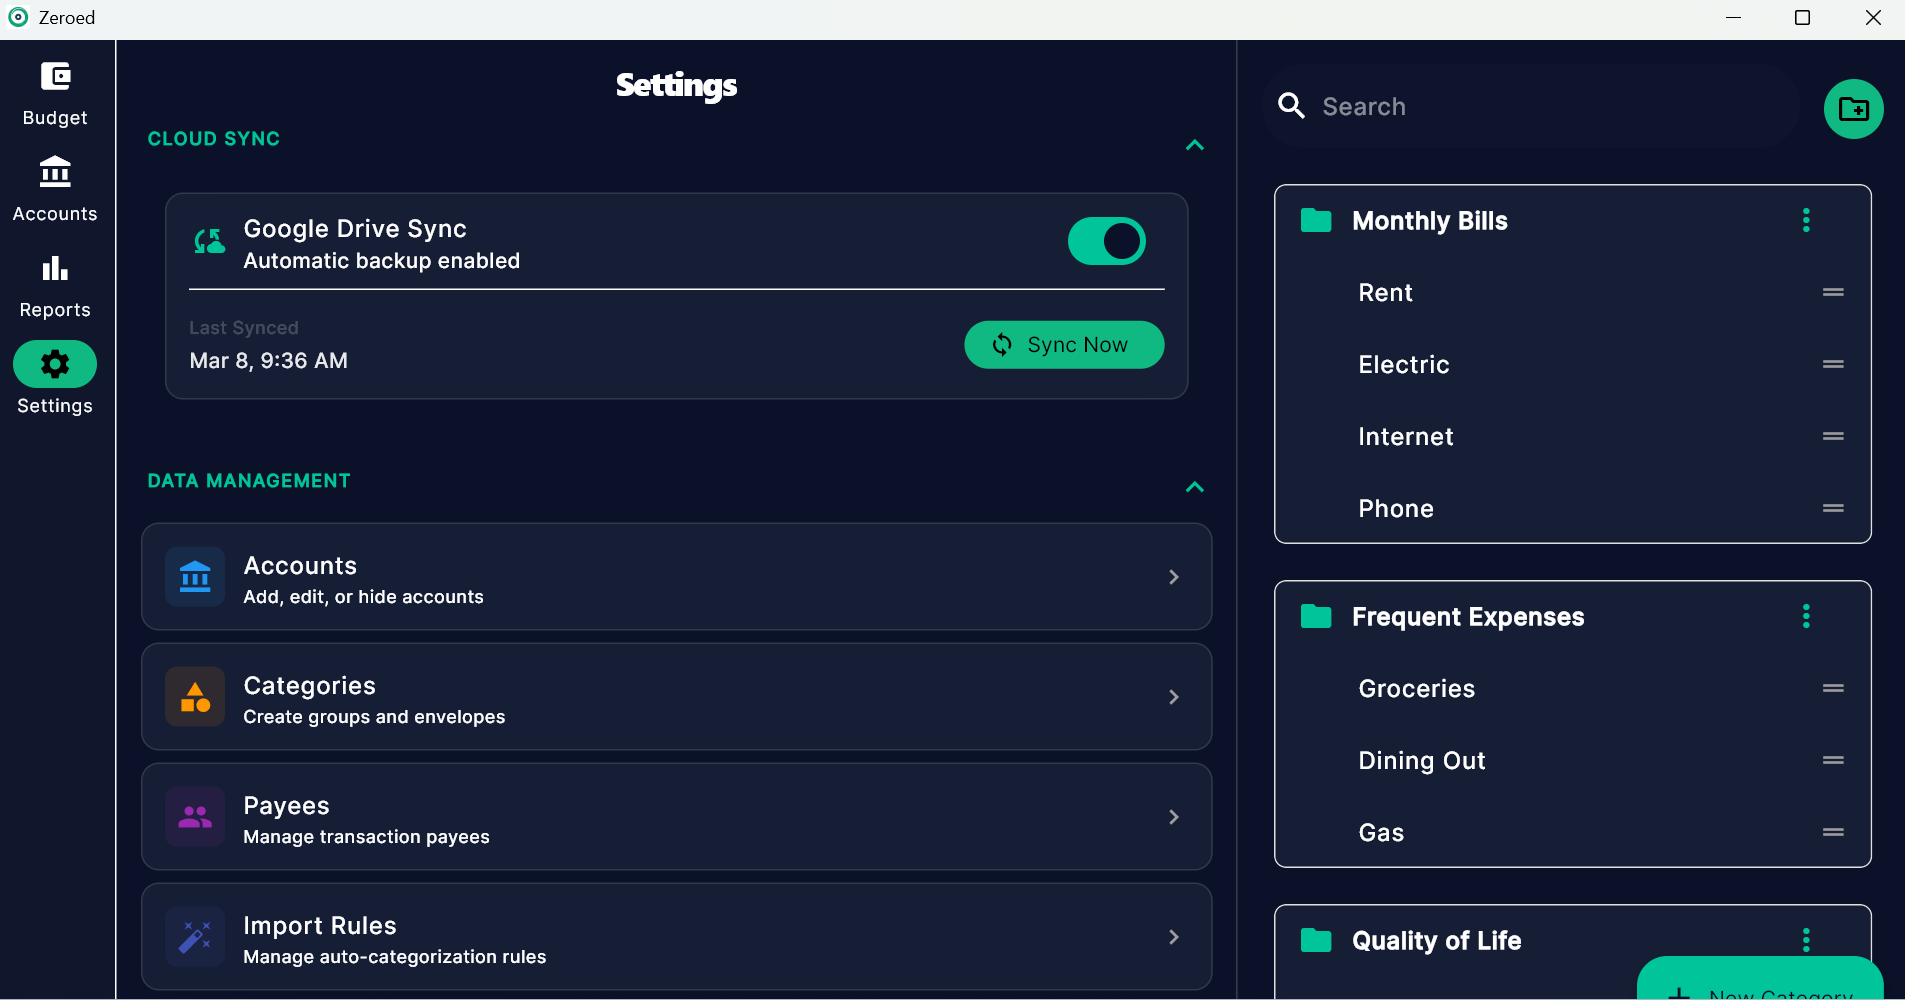
Task: Collapse the Data Management section
Action: [x=1195, y=487]
